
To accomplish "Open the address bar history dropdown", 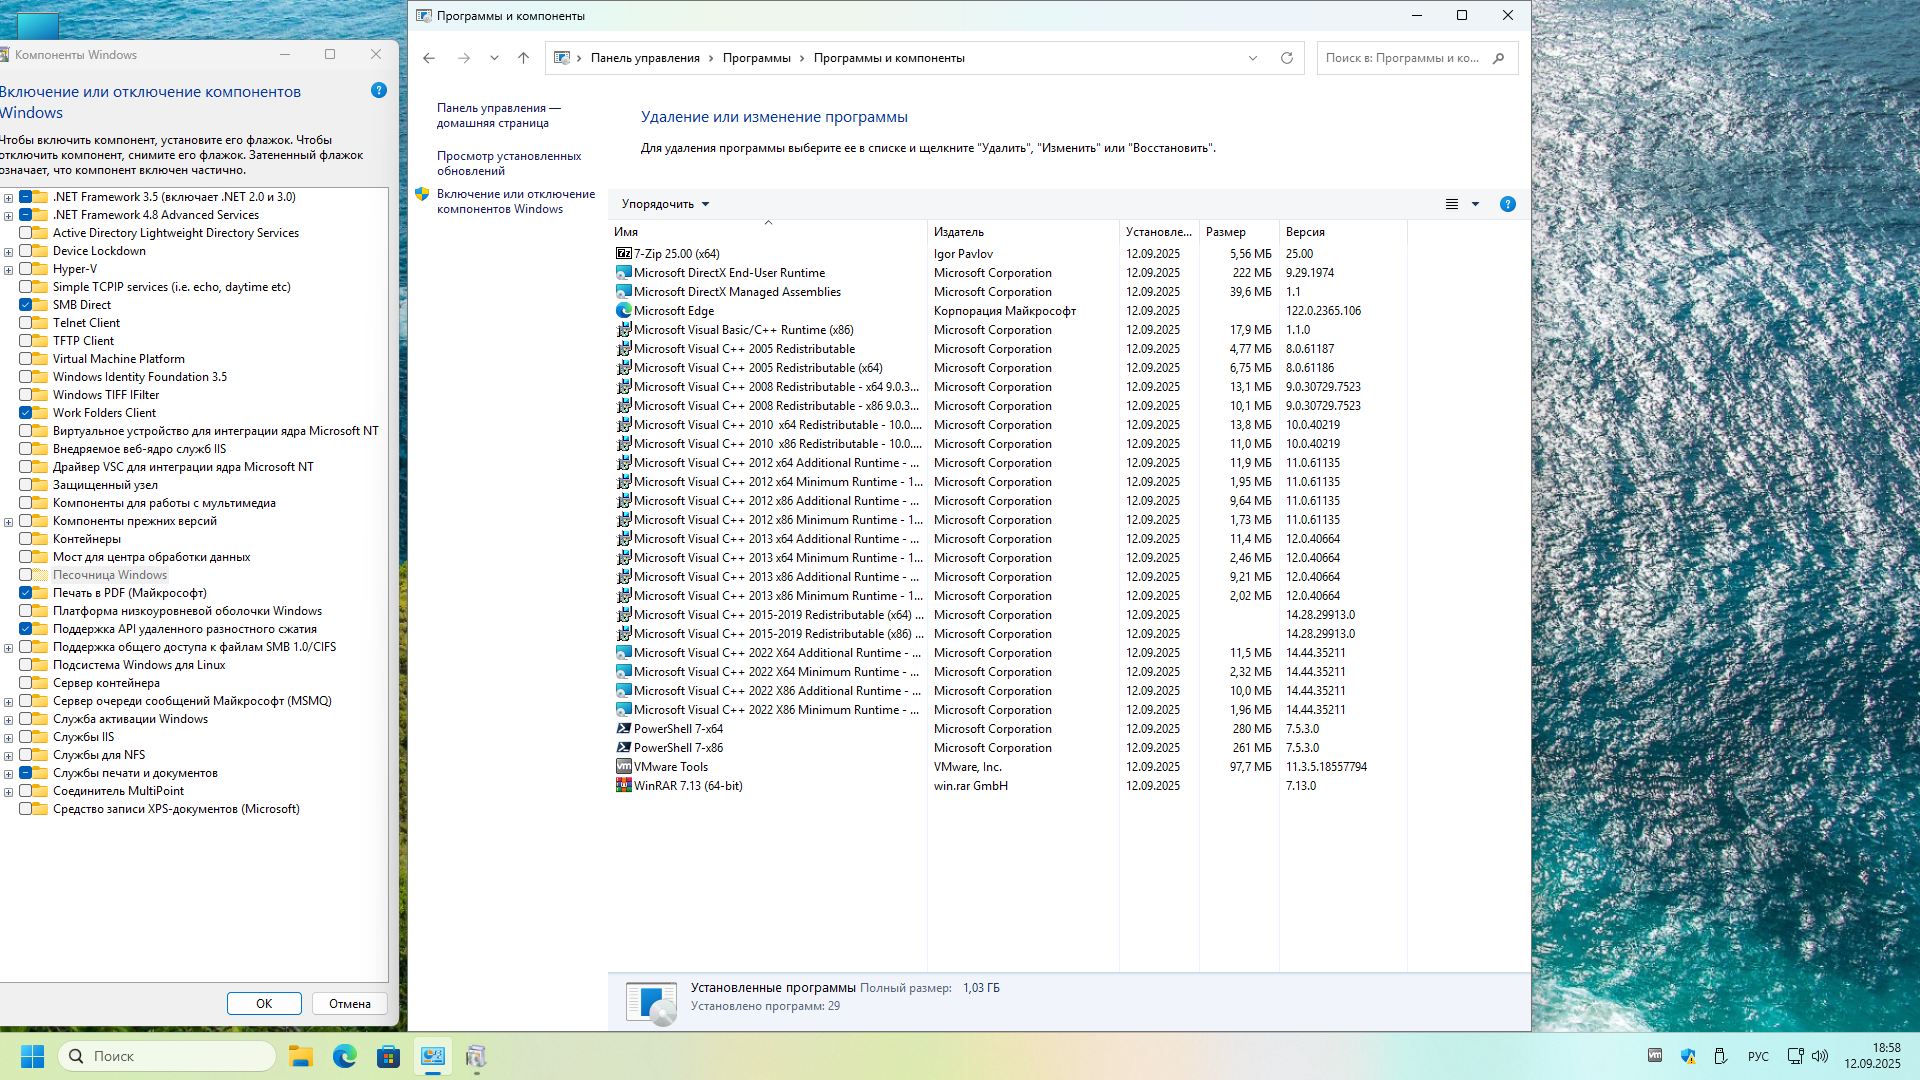I will [x=1253, y=58].
